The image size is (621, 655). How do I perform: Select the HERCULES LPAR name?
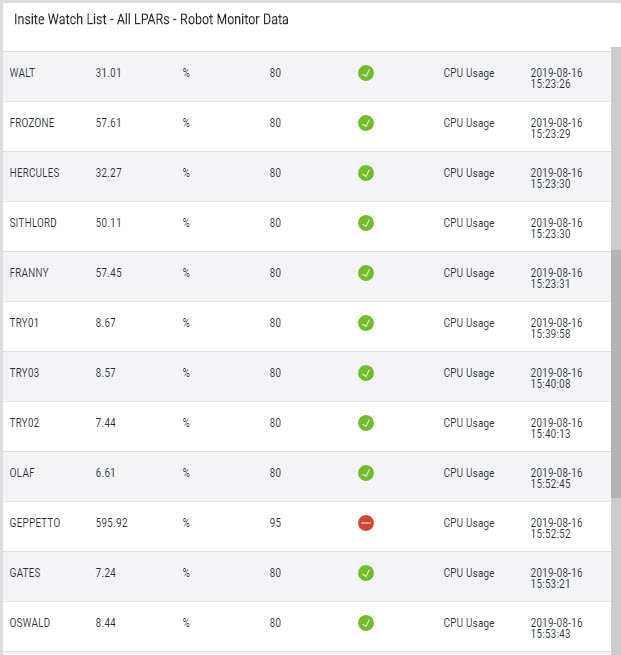tap(34, 173)
